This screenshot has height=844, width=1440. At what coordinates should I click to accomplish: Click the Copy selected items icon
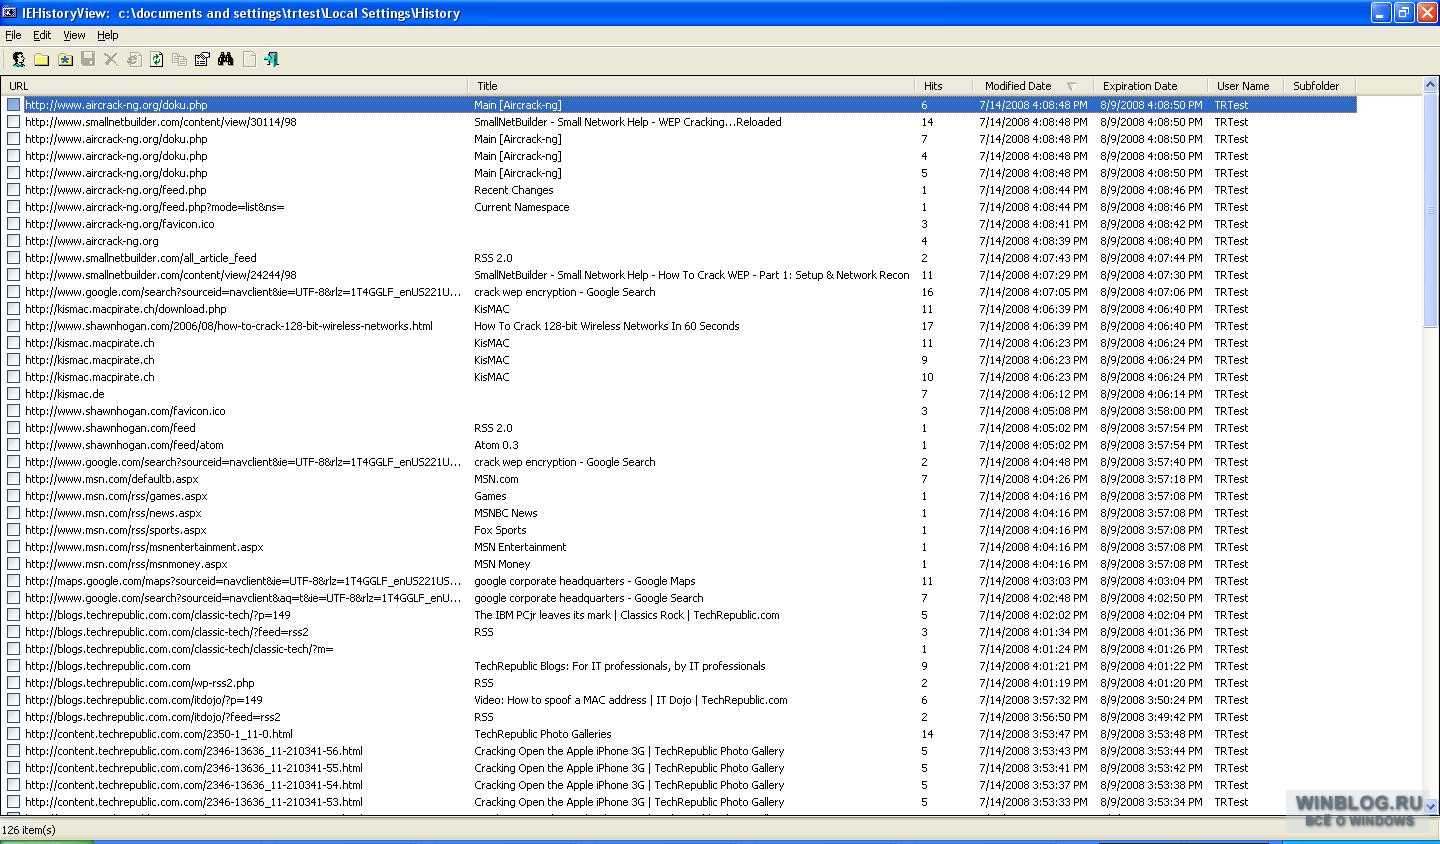[180, 60]
